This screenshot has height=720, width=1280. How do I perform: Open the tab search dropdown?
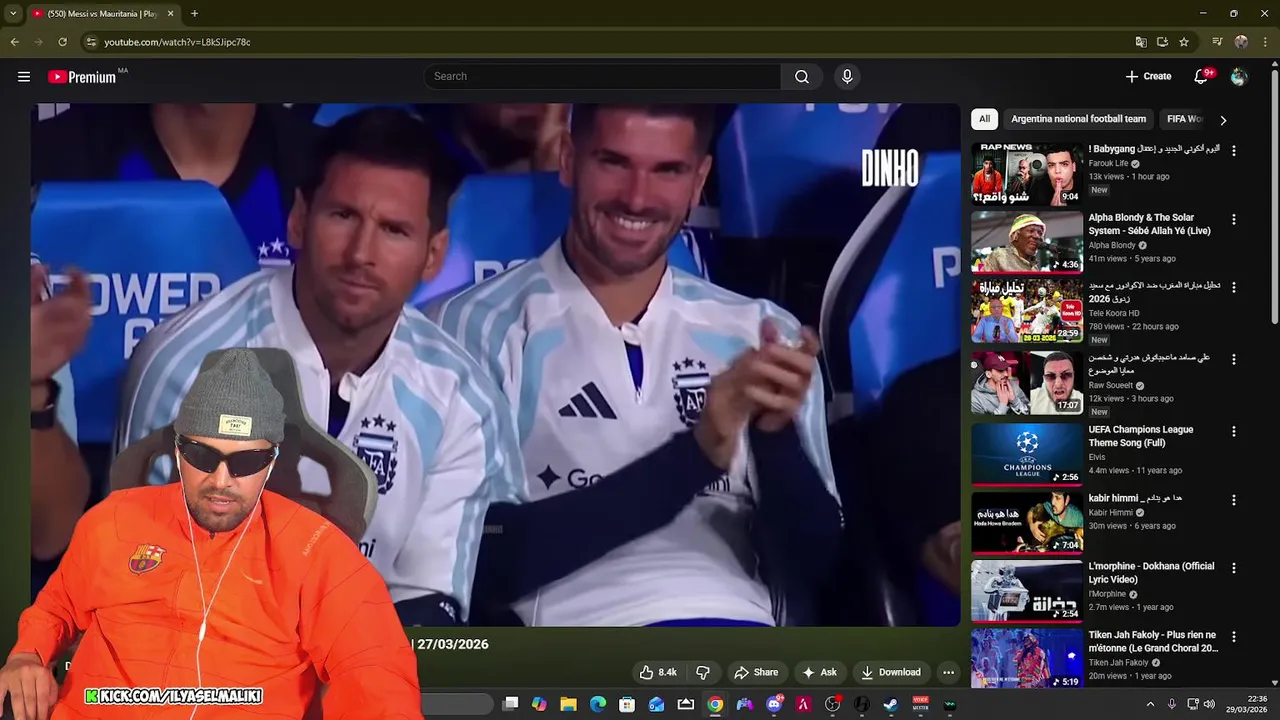13,13
